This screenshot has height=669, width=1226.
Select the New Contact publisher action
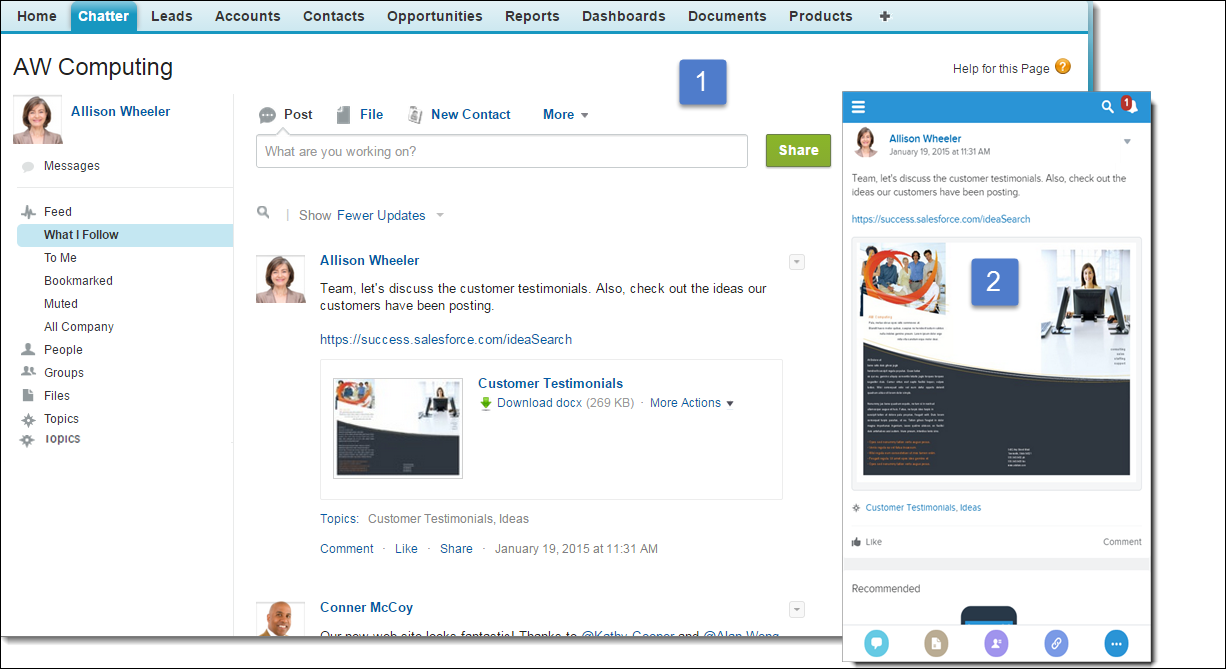tap(459, 115)
